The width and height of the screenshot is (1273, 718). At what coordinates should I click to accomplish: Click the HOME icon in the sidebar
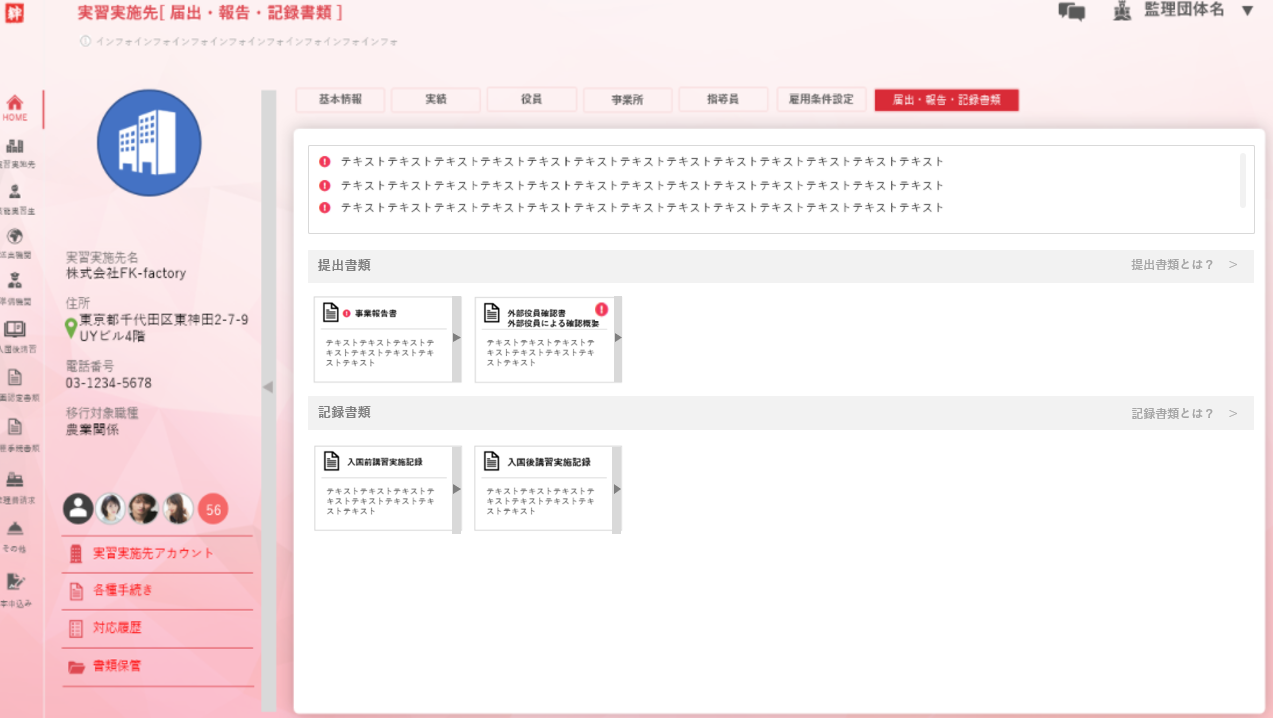click(15, 104)
